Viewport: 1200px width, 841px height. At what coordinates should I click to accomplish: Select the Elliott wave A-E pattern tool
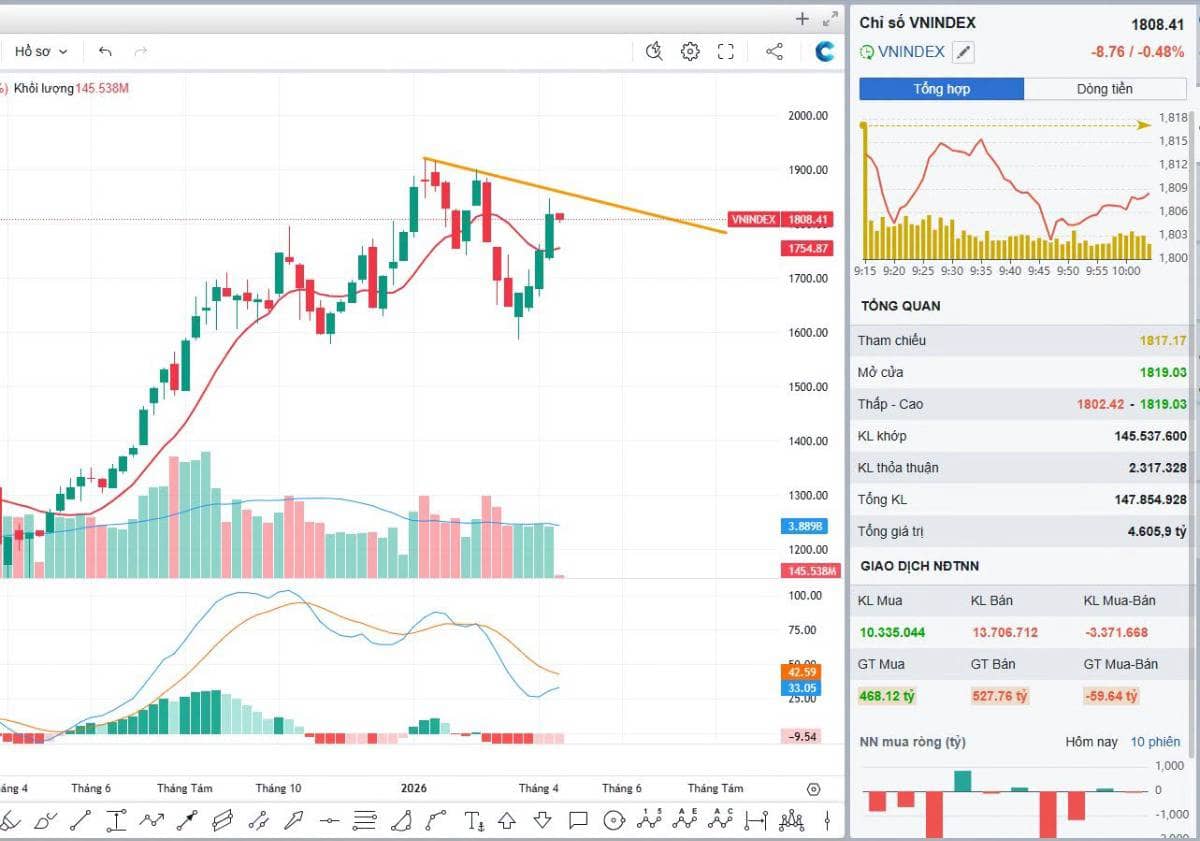click(685, 819)
